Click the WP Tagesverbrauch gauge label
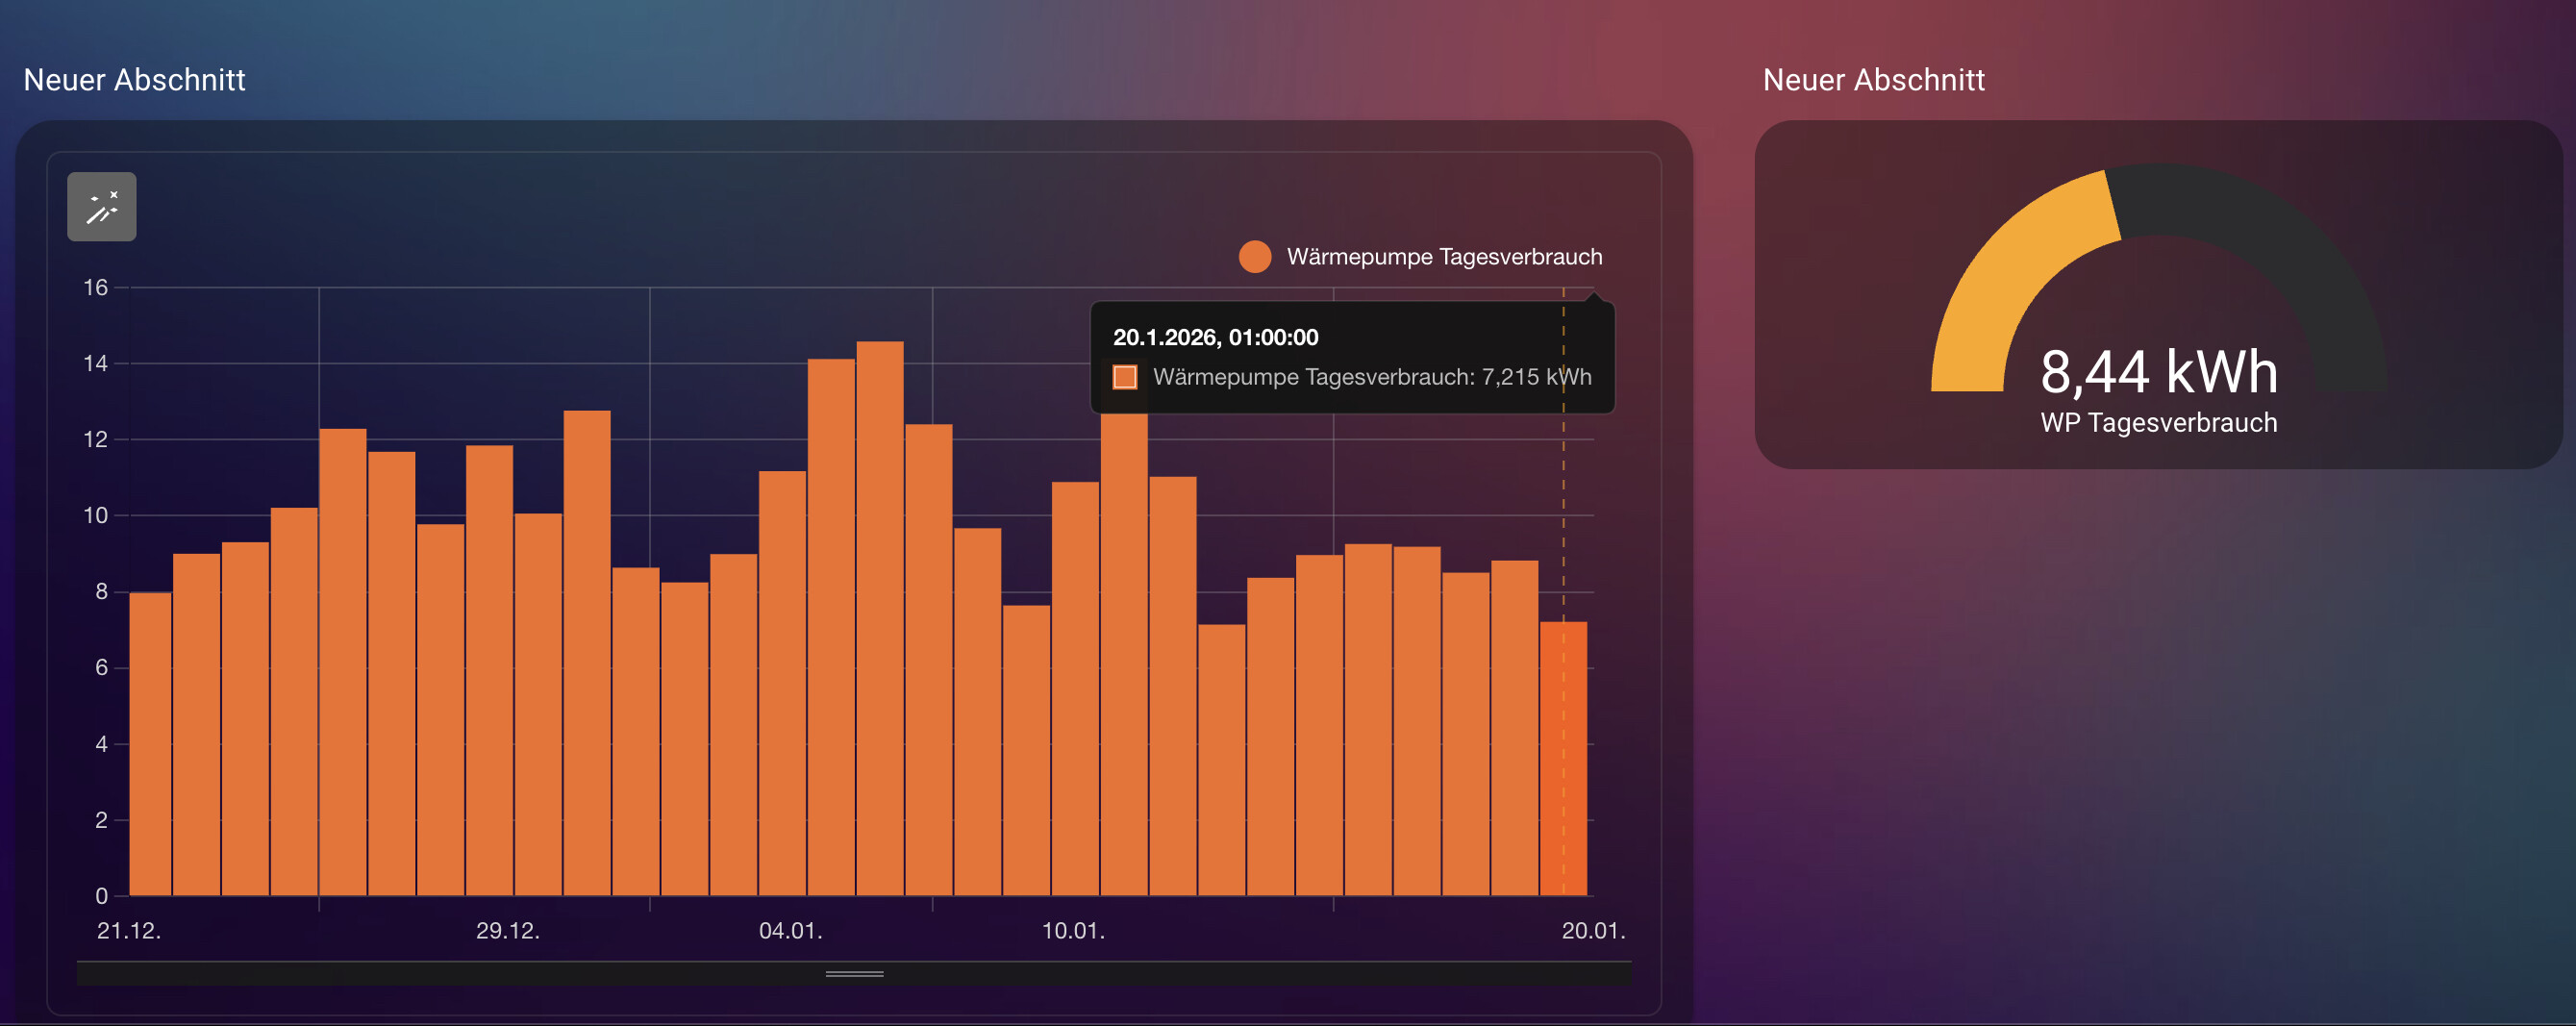 (2158, 423)
